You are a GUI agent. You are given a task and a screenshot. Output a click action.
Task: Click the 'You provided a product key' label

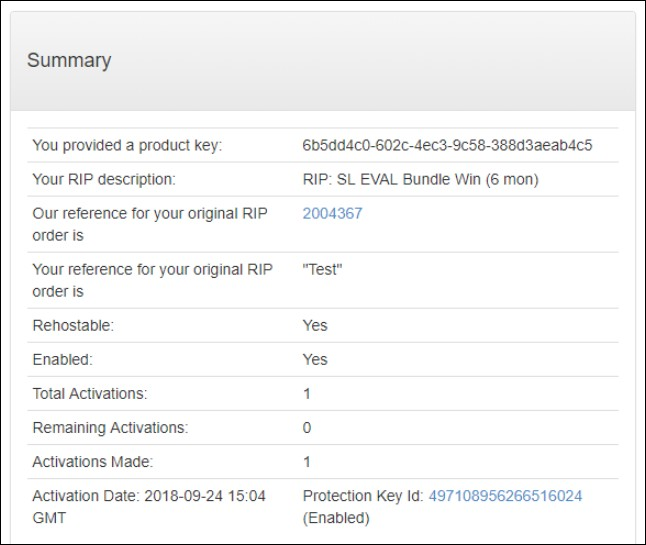(127, 145)
